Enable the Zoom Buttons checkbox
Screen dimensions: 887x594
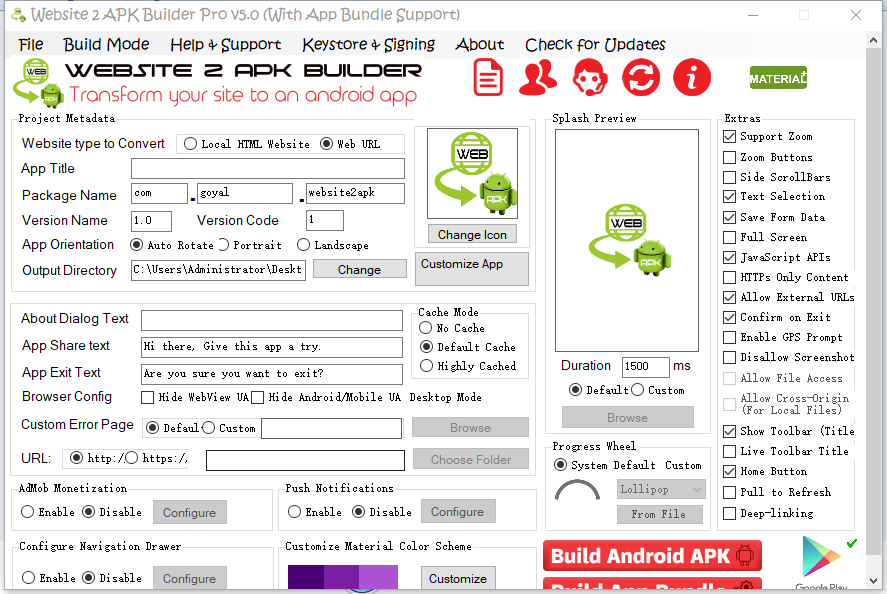pyautogui.click(x=730, y=157)
